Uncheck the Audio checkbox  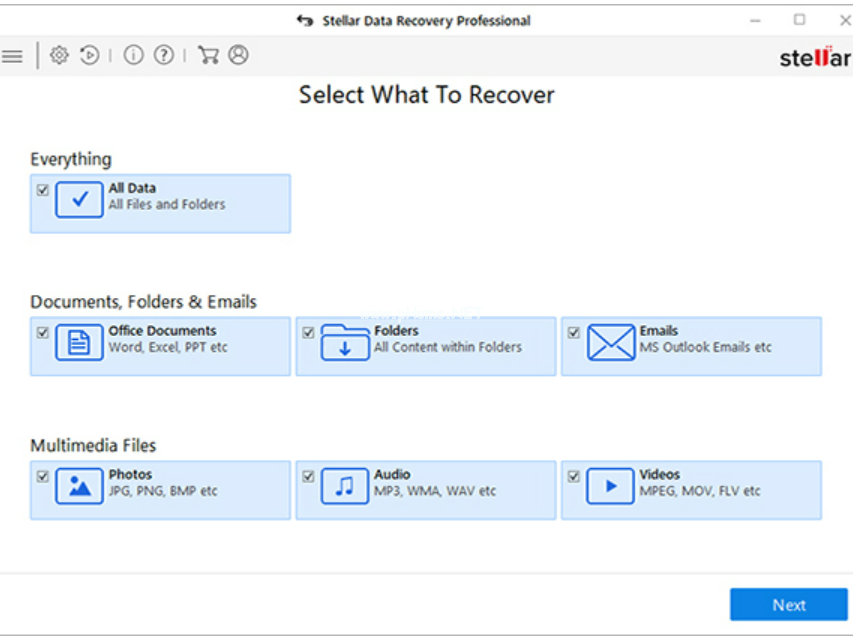point(308,477)
